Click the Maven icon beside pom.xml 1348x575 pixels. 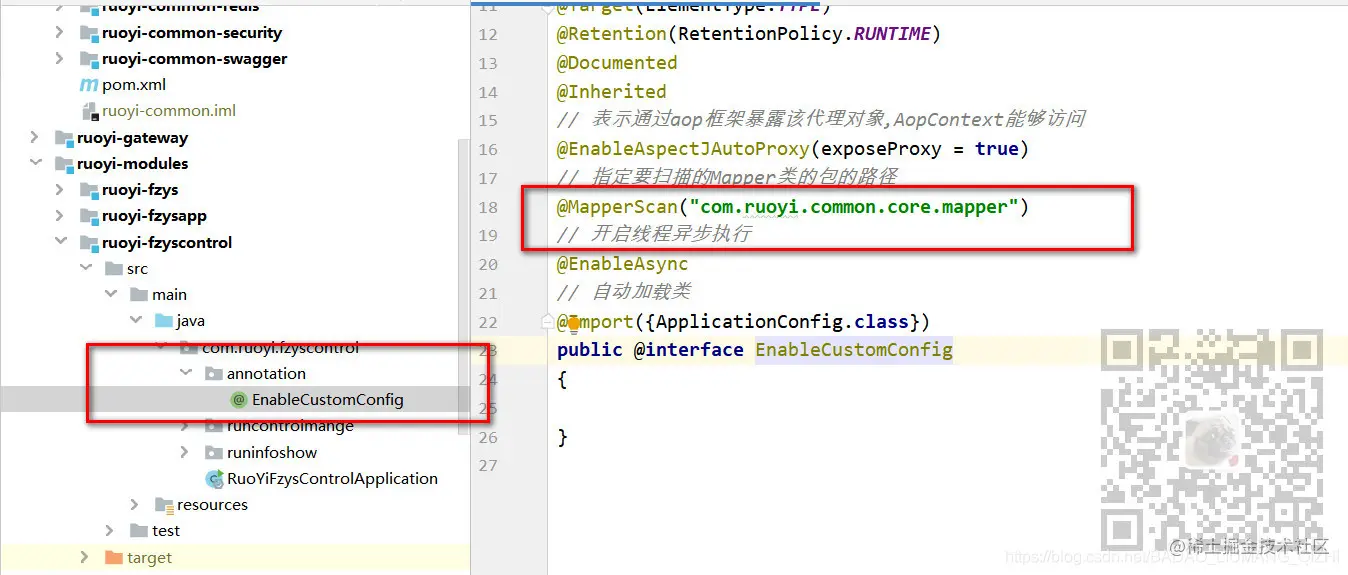[x=89, y=85]
